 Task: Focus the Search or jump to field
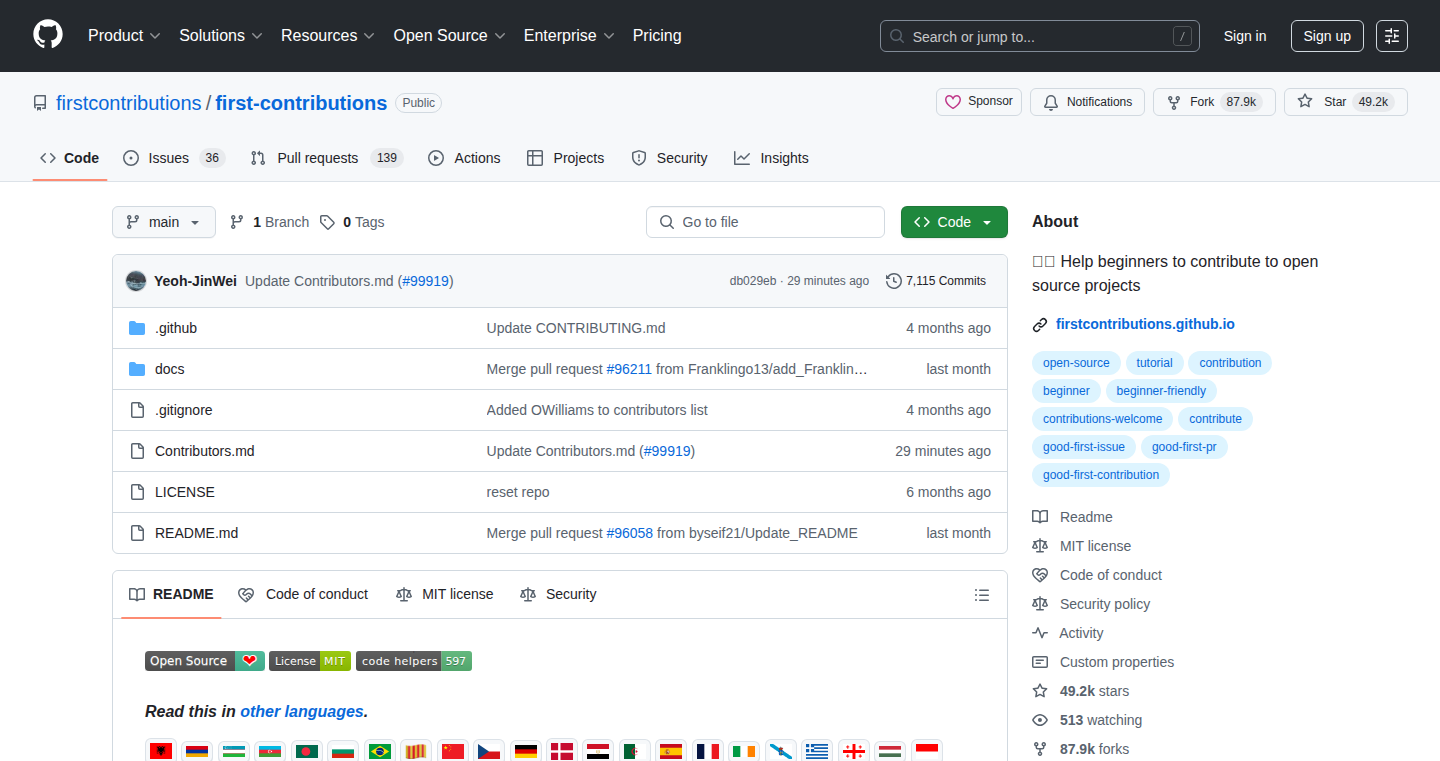point(1040,36)
